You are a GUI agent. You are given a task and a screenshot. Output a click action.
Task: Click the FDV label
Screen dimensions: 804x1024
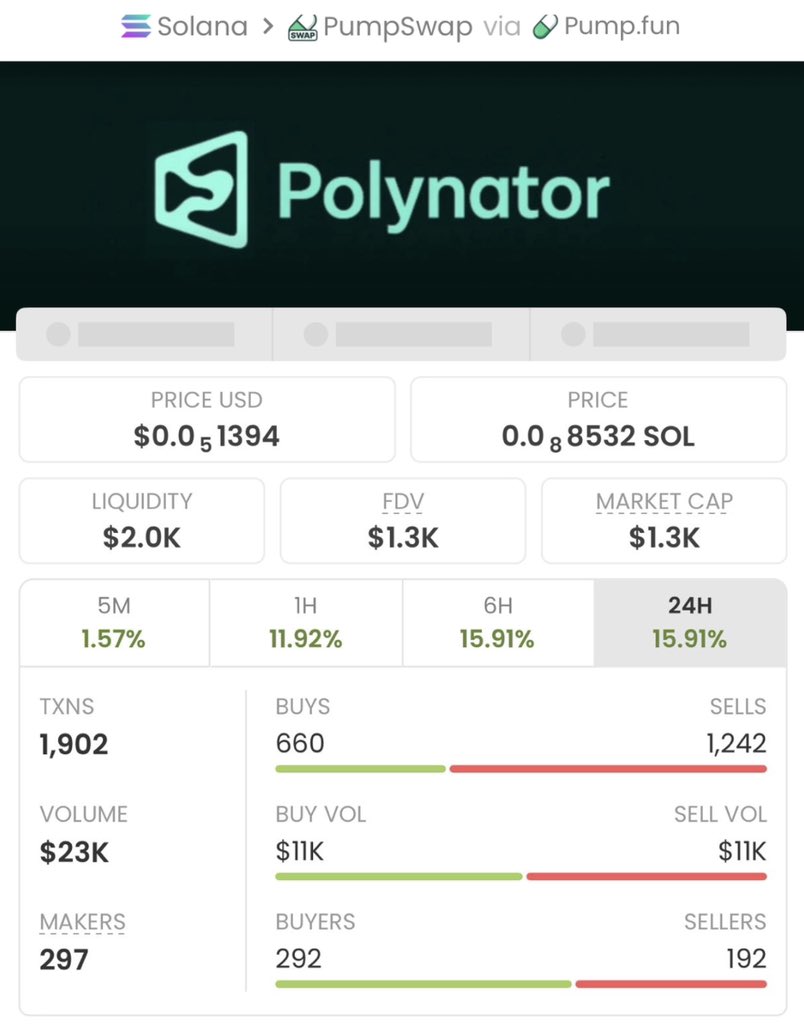pos(402,501)
